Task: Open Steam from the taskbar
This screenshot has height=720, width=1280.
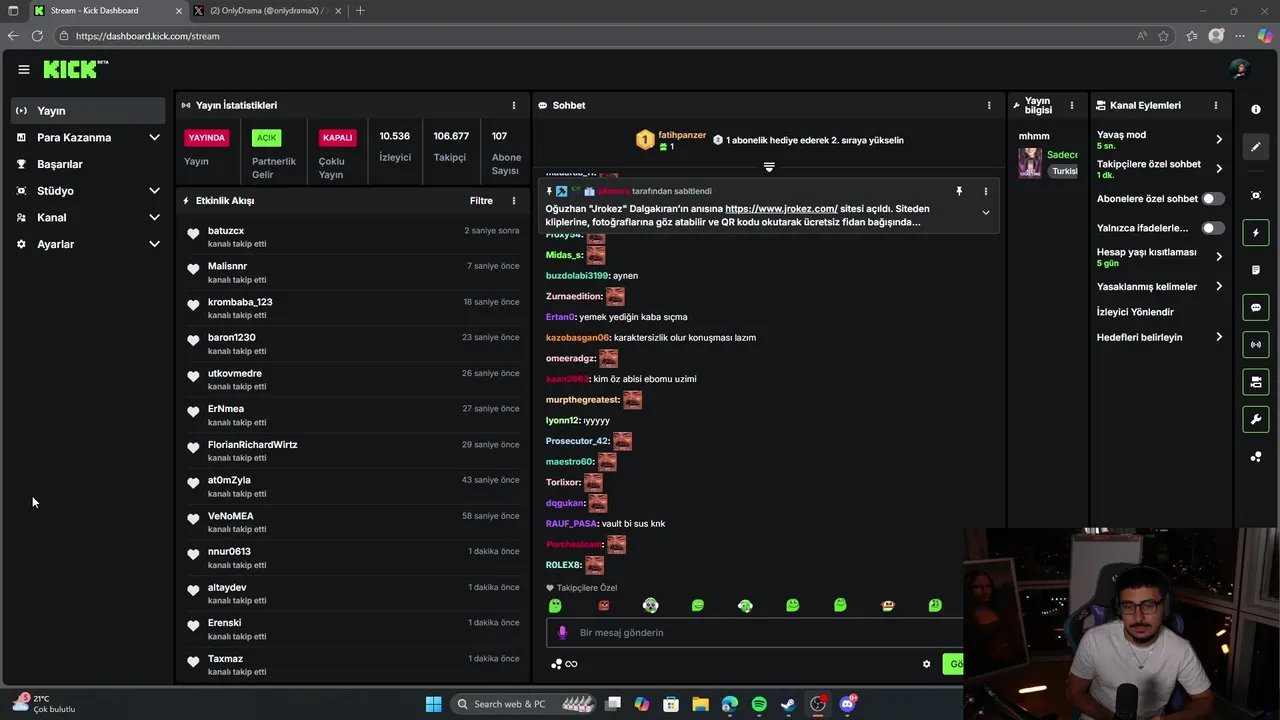Action: tap(788, 704)
